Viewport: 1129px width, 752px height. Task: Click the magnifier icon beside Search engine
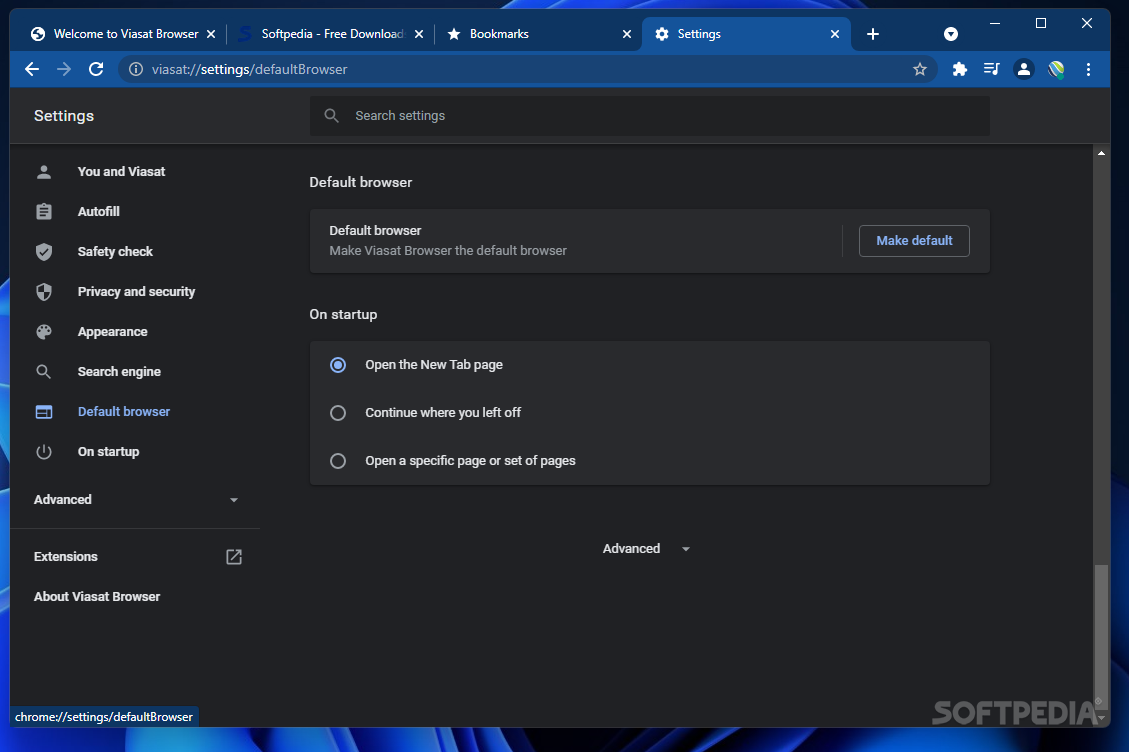[x=44, y=372]
